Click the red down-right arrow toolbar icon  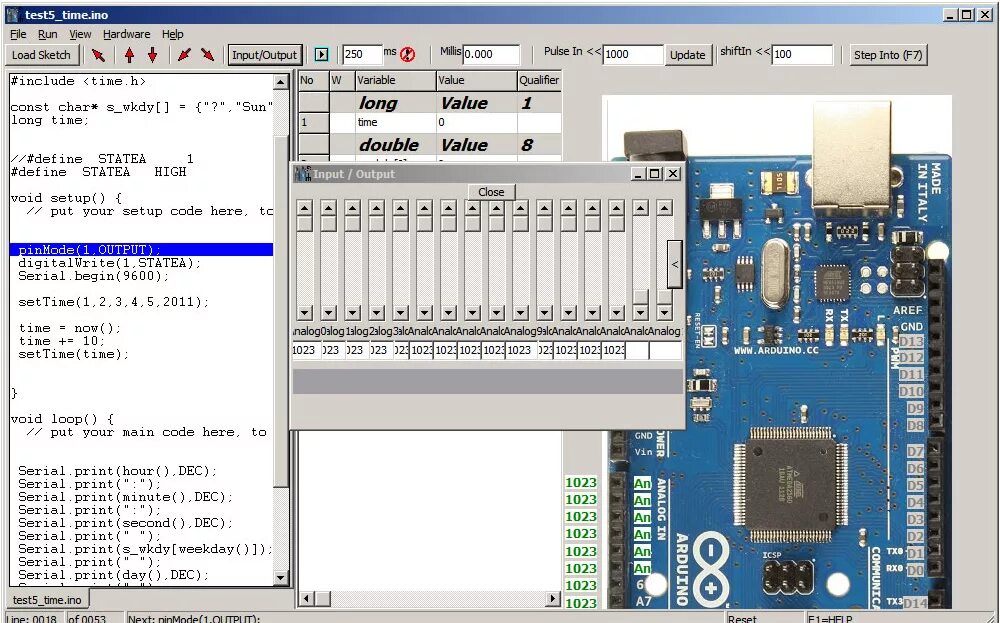coord(207,55)
